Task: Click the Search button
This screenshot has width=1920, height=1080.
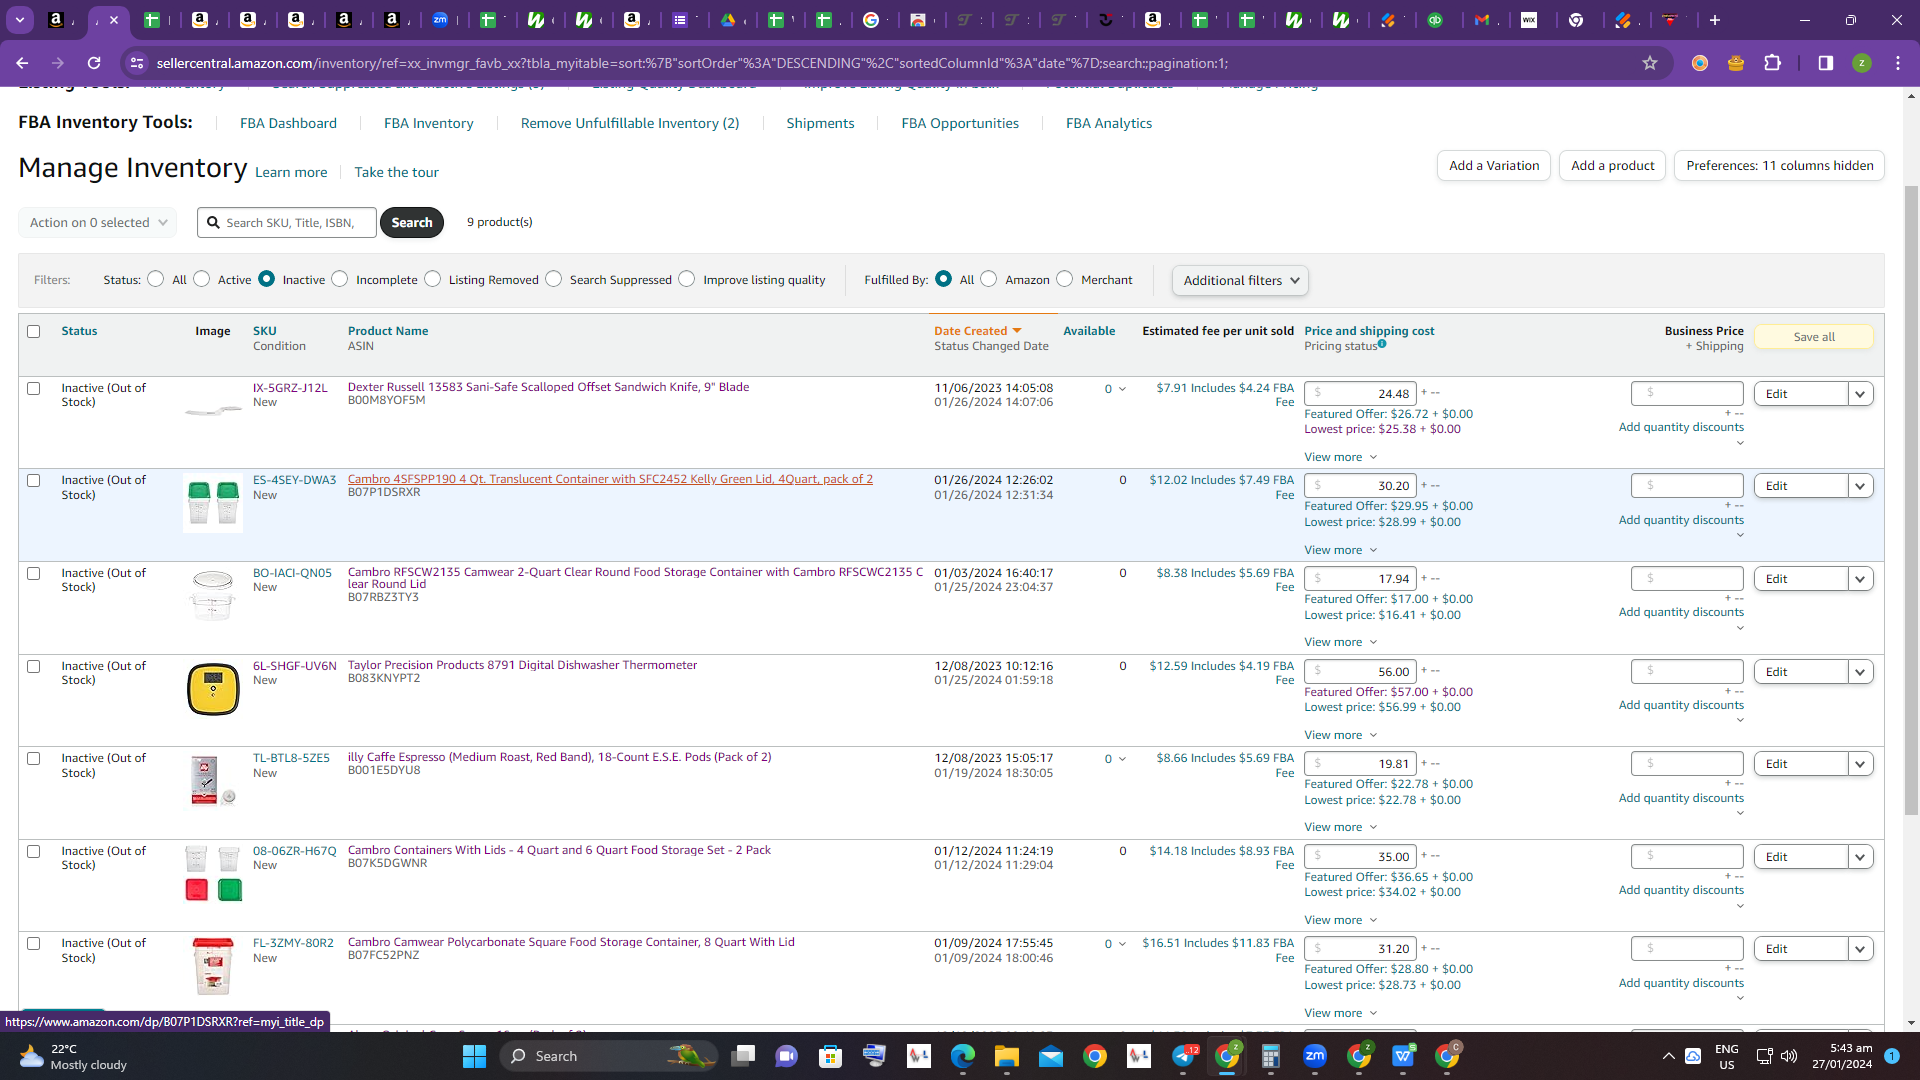Action: tap(412, 223)
